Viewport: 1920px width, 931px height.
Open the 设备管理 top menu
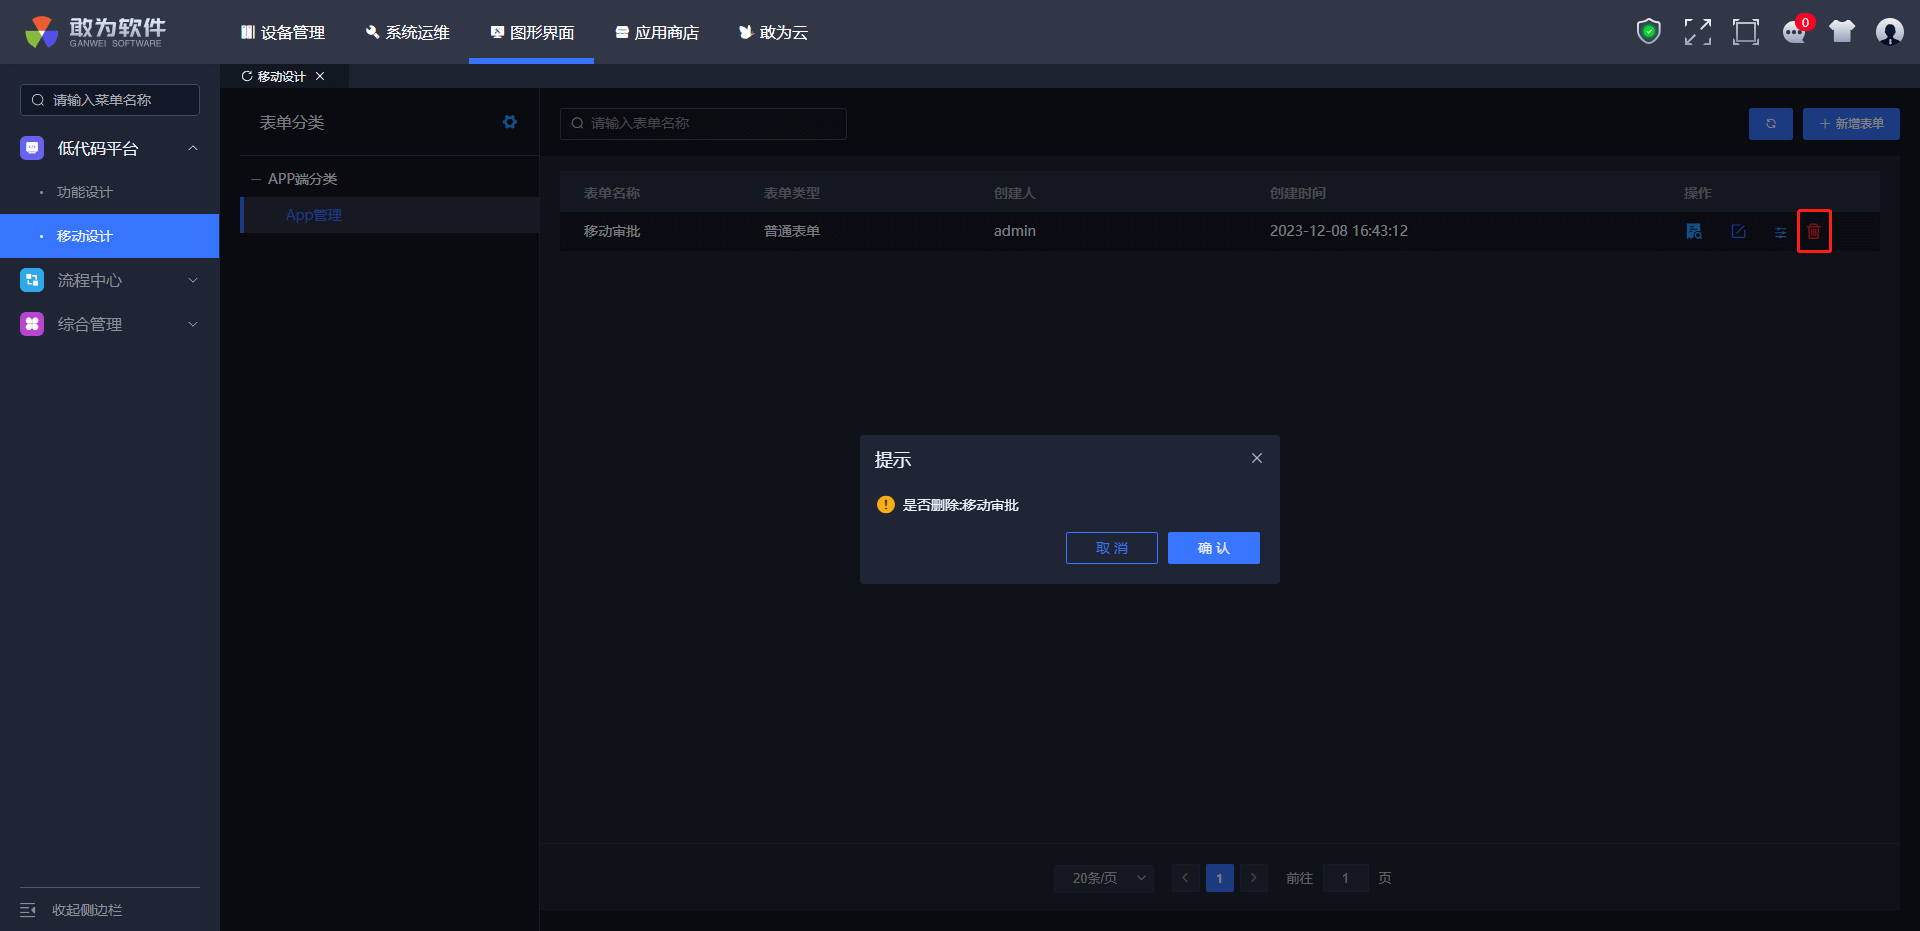(x=283, y=32)
